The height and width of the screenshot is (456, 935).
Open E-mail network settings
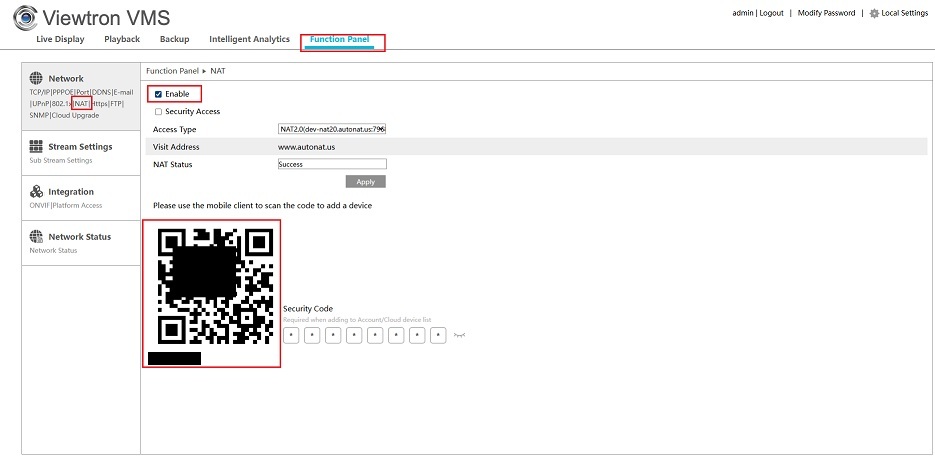point(123,92)
